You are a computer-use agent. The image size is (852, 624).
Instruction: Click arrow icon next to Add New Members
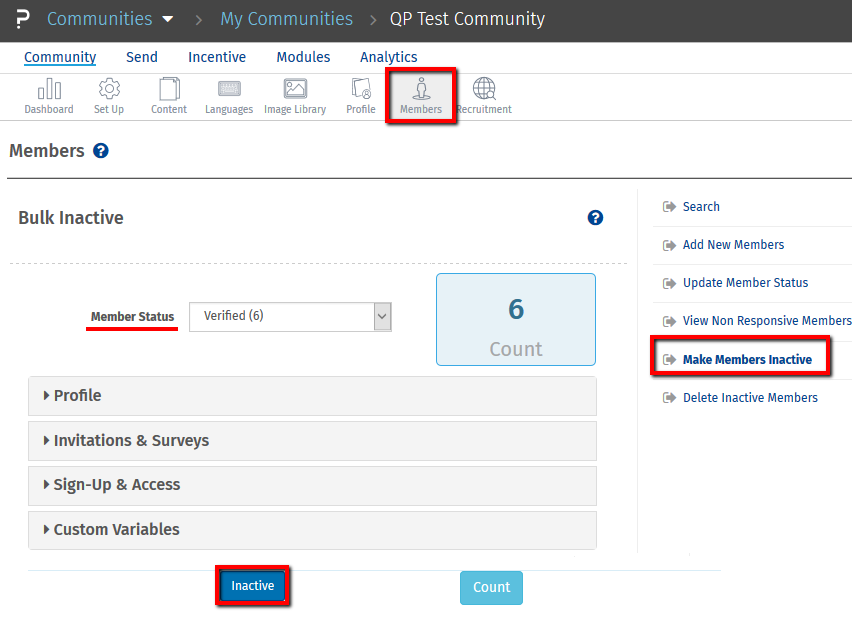[669, 245]
